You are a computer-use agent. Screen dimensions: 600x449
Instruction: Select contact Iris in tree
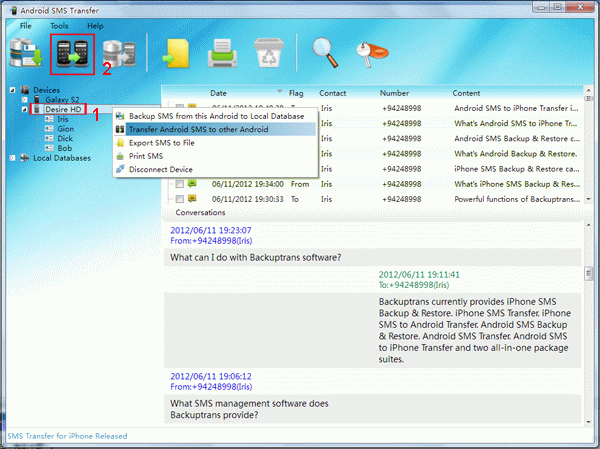63,119
